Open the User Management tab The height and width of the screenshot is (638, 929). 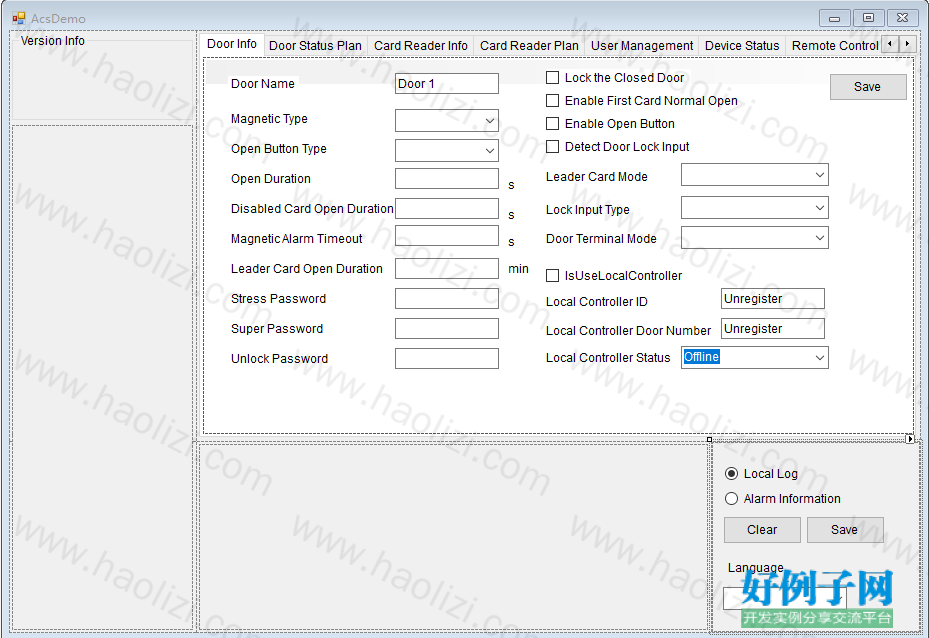coord(642,46)
